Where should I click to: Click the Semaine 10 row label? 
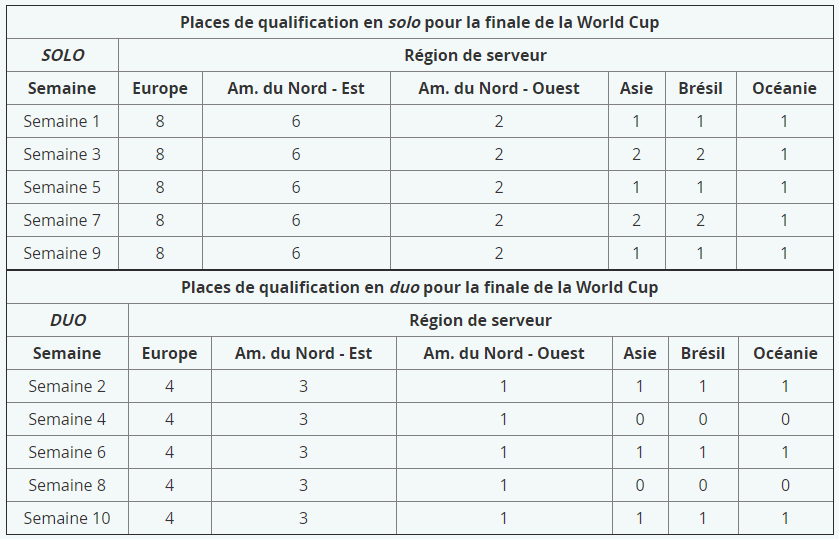(x=67, y=518)
